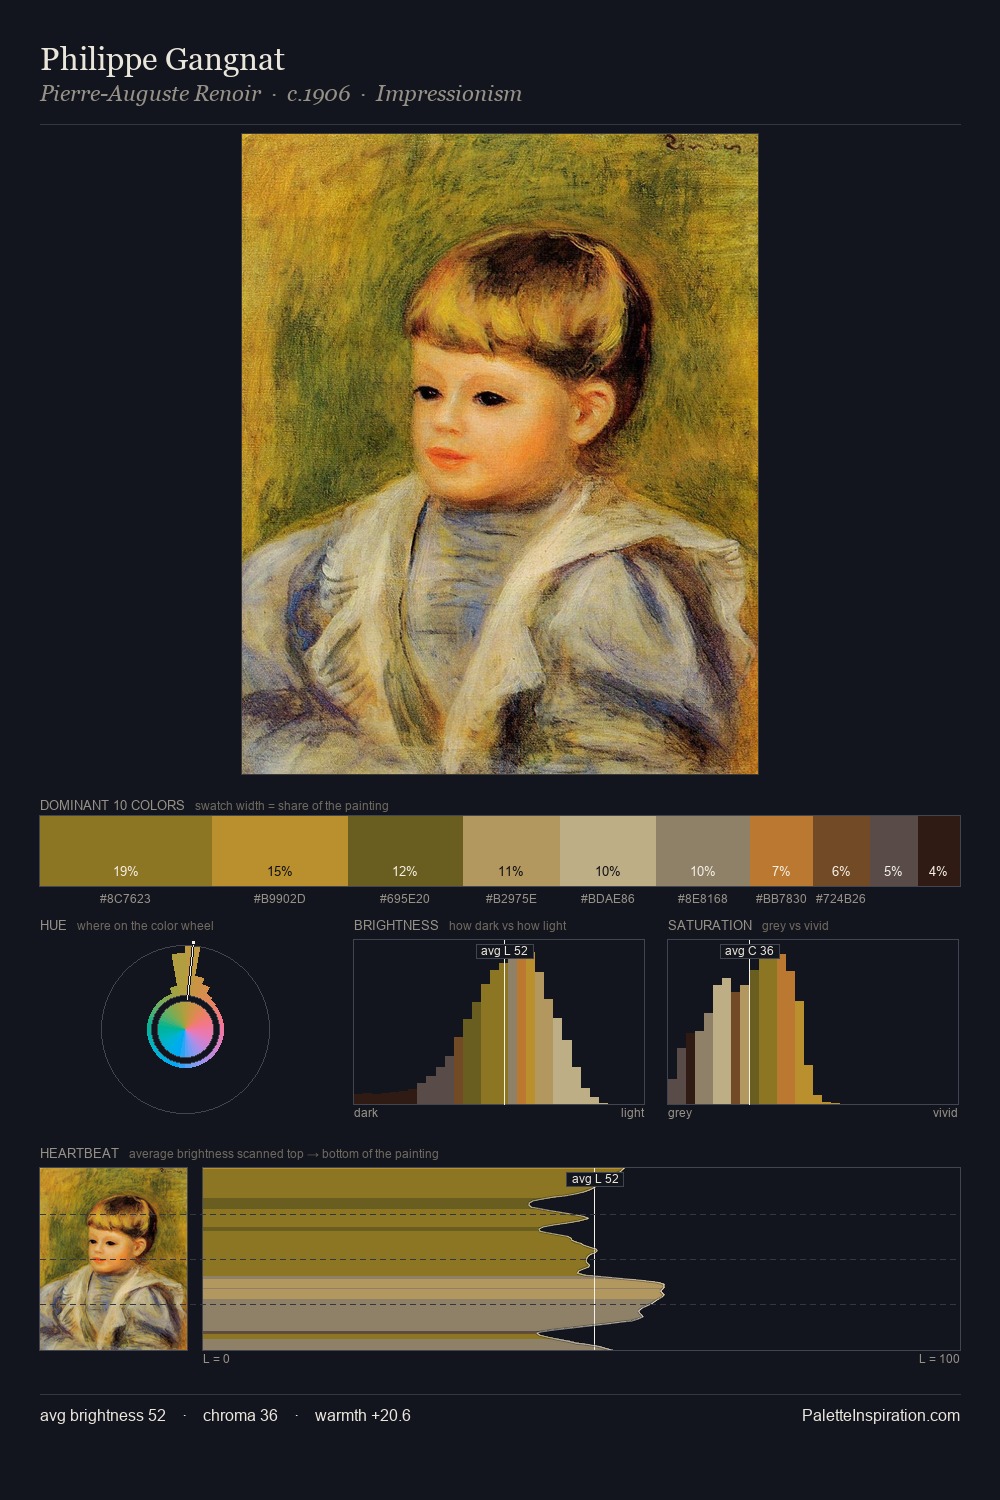The image size is (1000, 1500).
Task: Click the warmth +20.6 footer text
Action: 363,1415
